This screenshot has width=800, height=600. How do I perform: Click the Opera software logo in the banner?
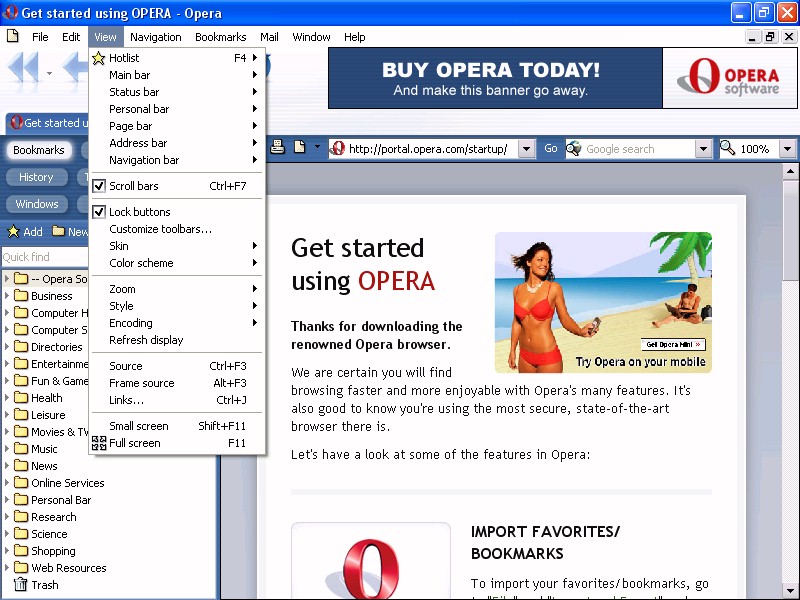(730, 78)
